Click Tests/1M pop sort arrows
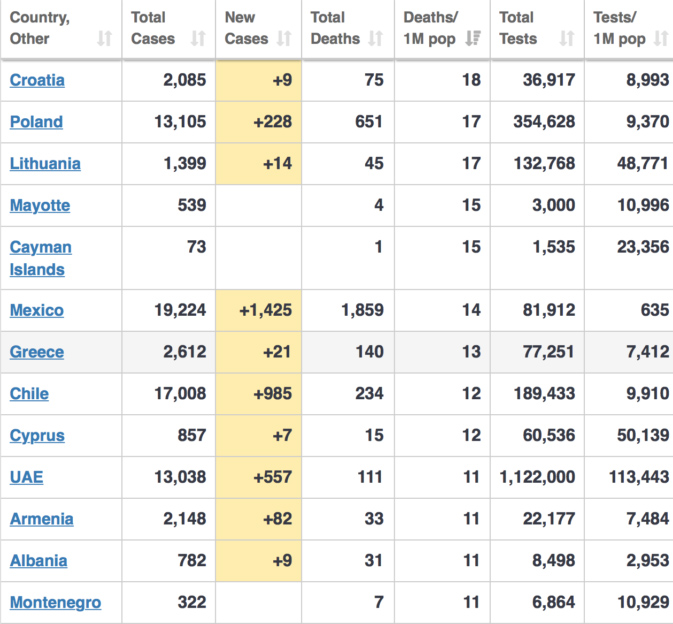The width and height of the screenshot is (673, 624). [x=660, y=39]
